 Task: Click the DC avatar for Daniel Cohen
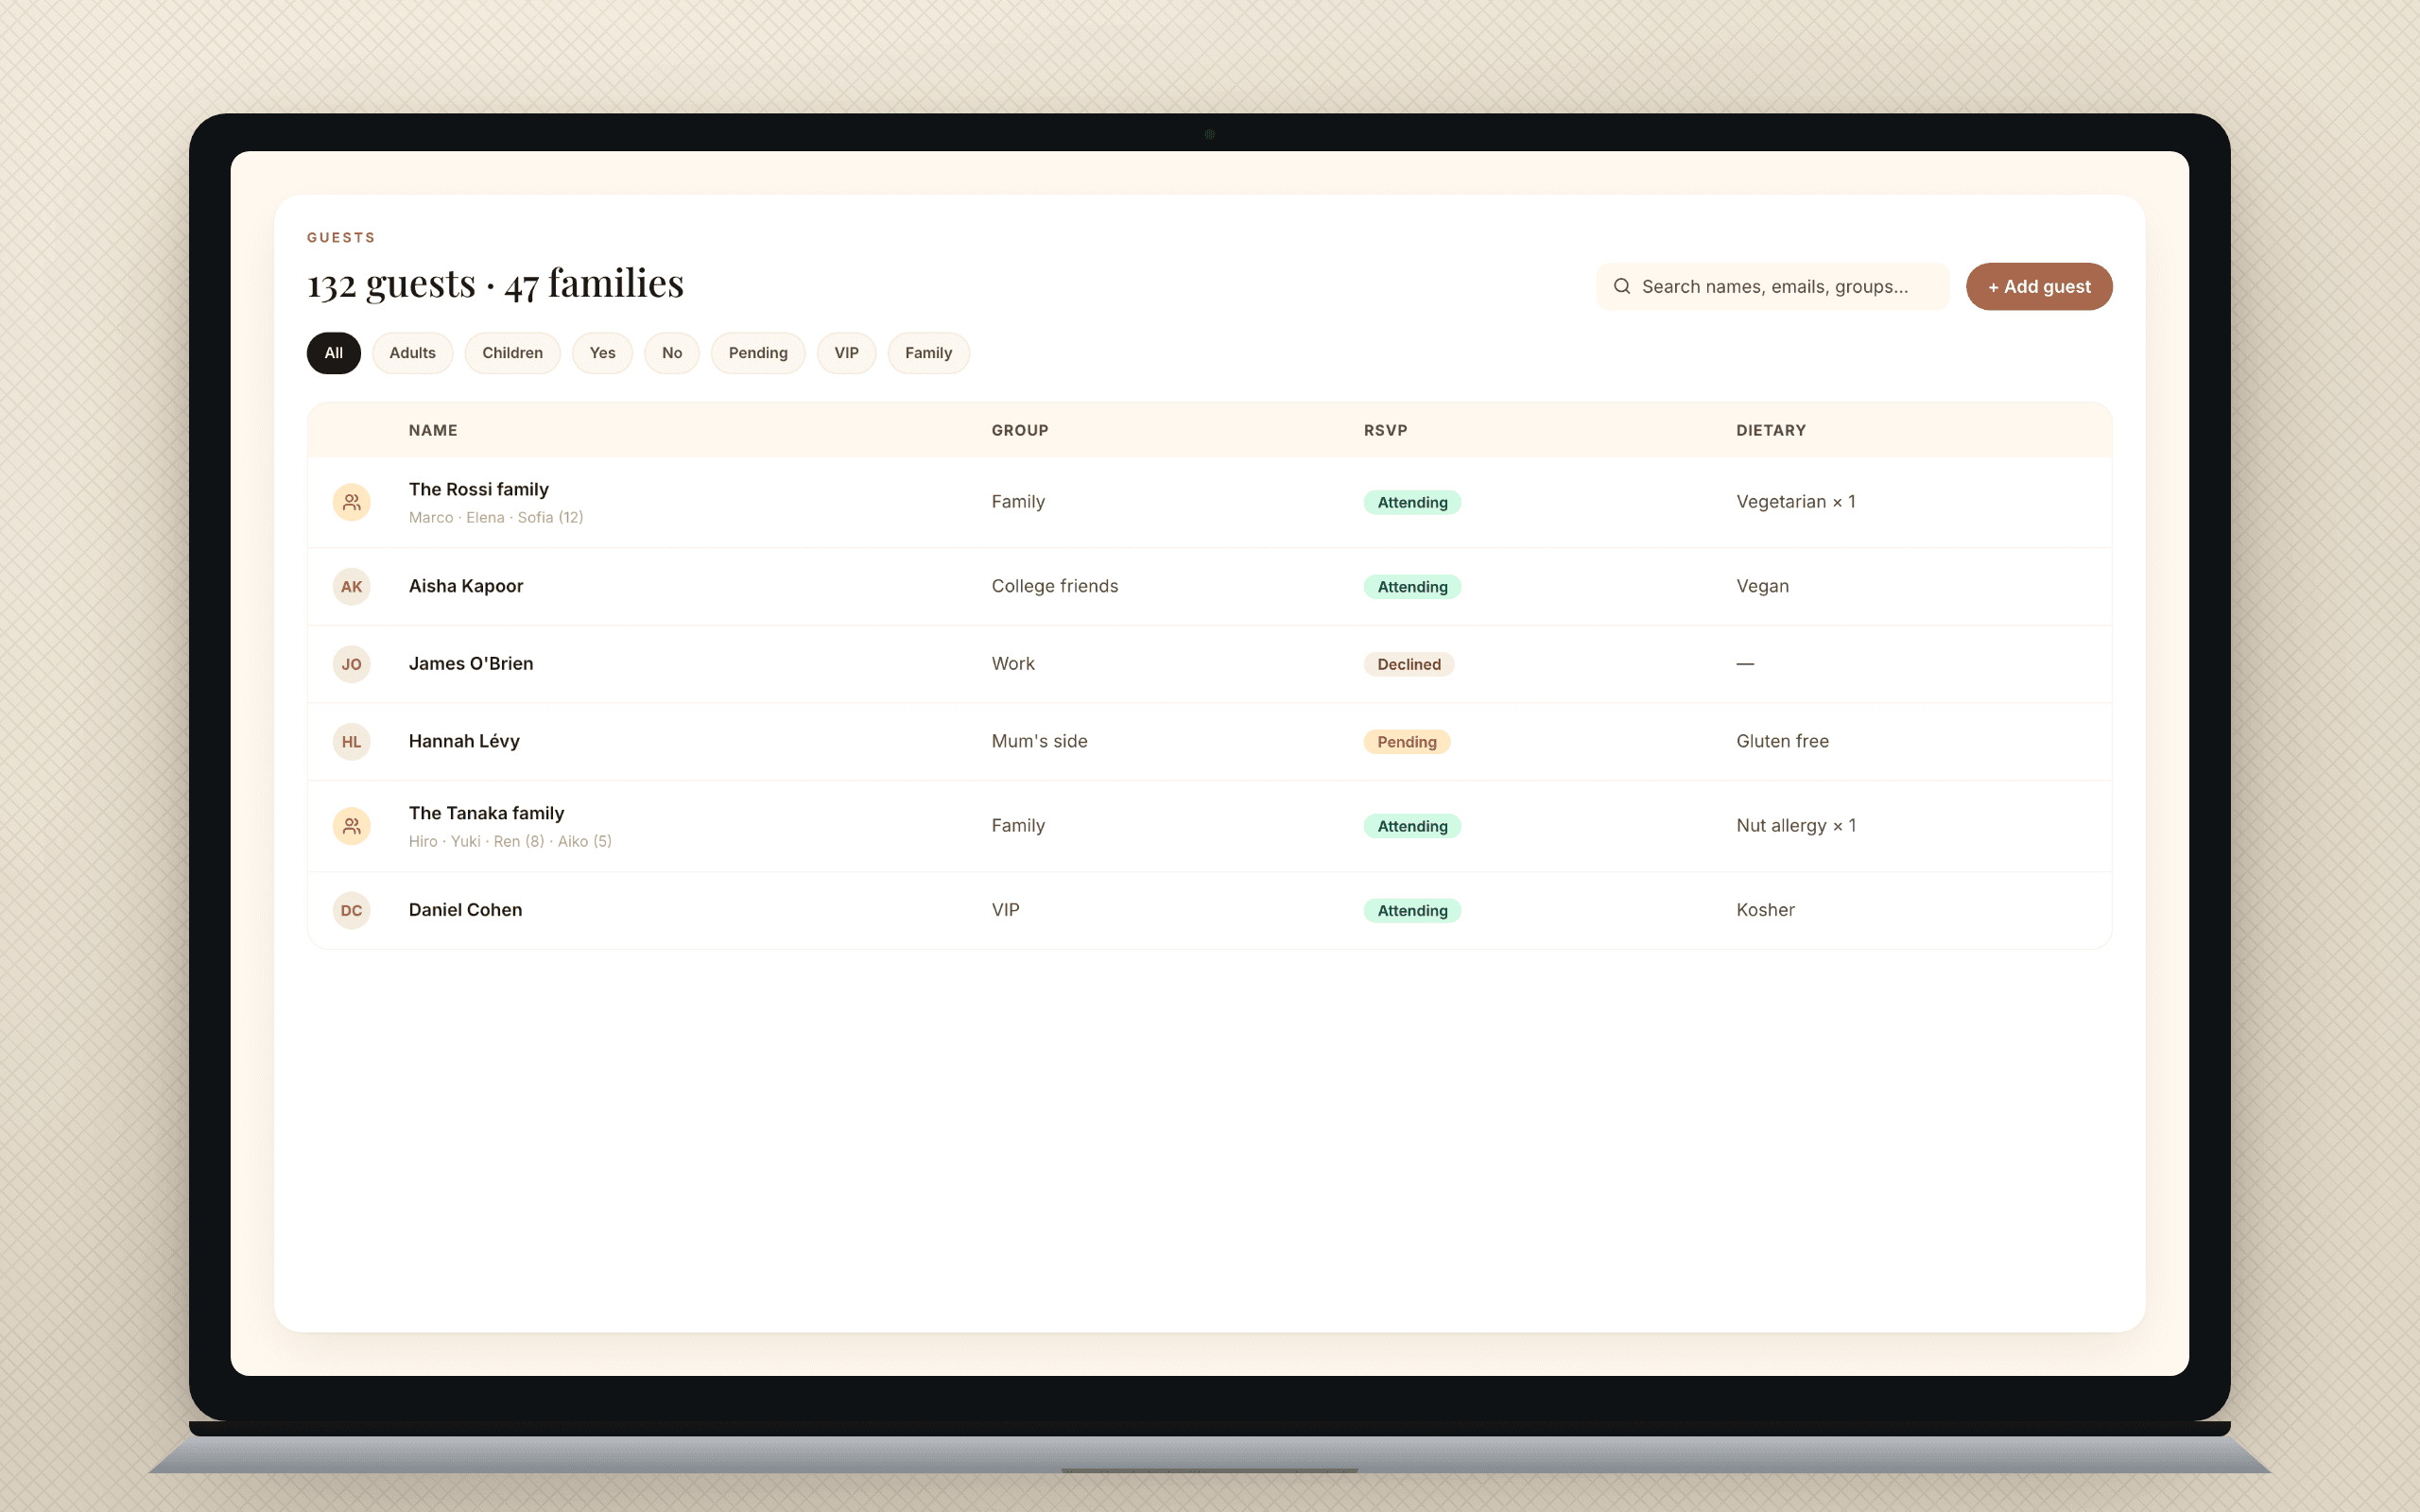click(351, 910)
